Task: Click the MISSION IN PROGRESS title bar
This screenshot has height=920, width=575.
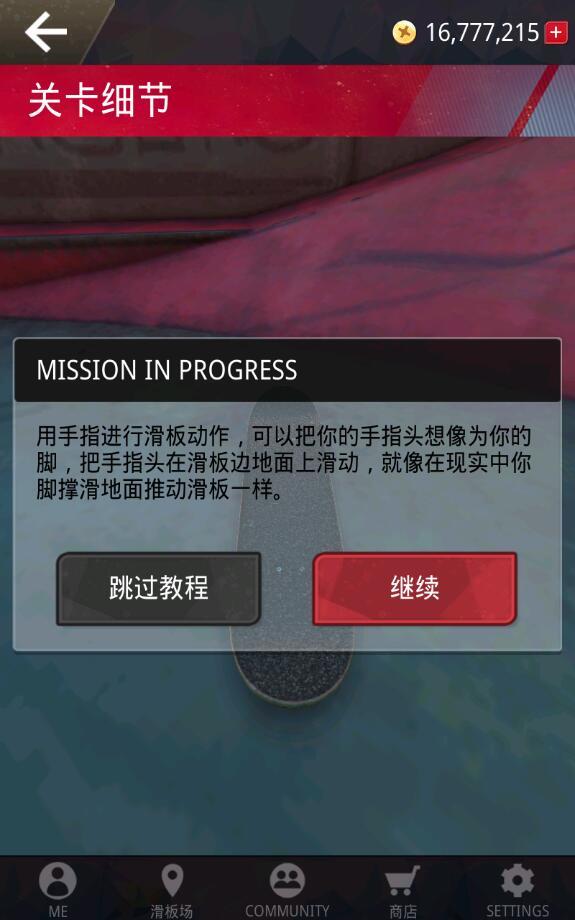Action: click(288, 370)
